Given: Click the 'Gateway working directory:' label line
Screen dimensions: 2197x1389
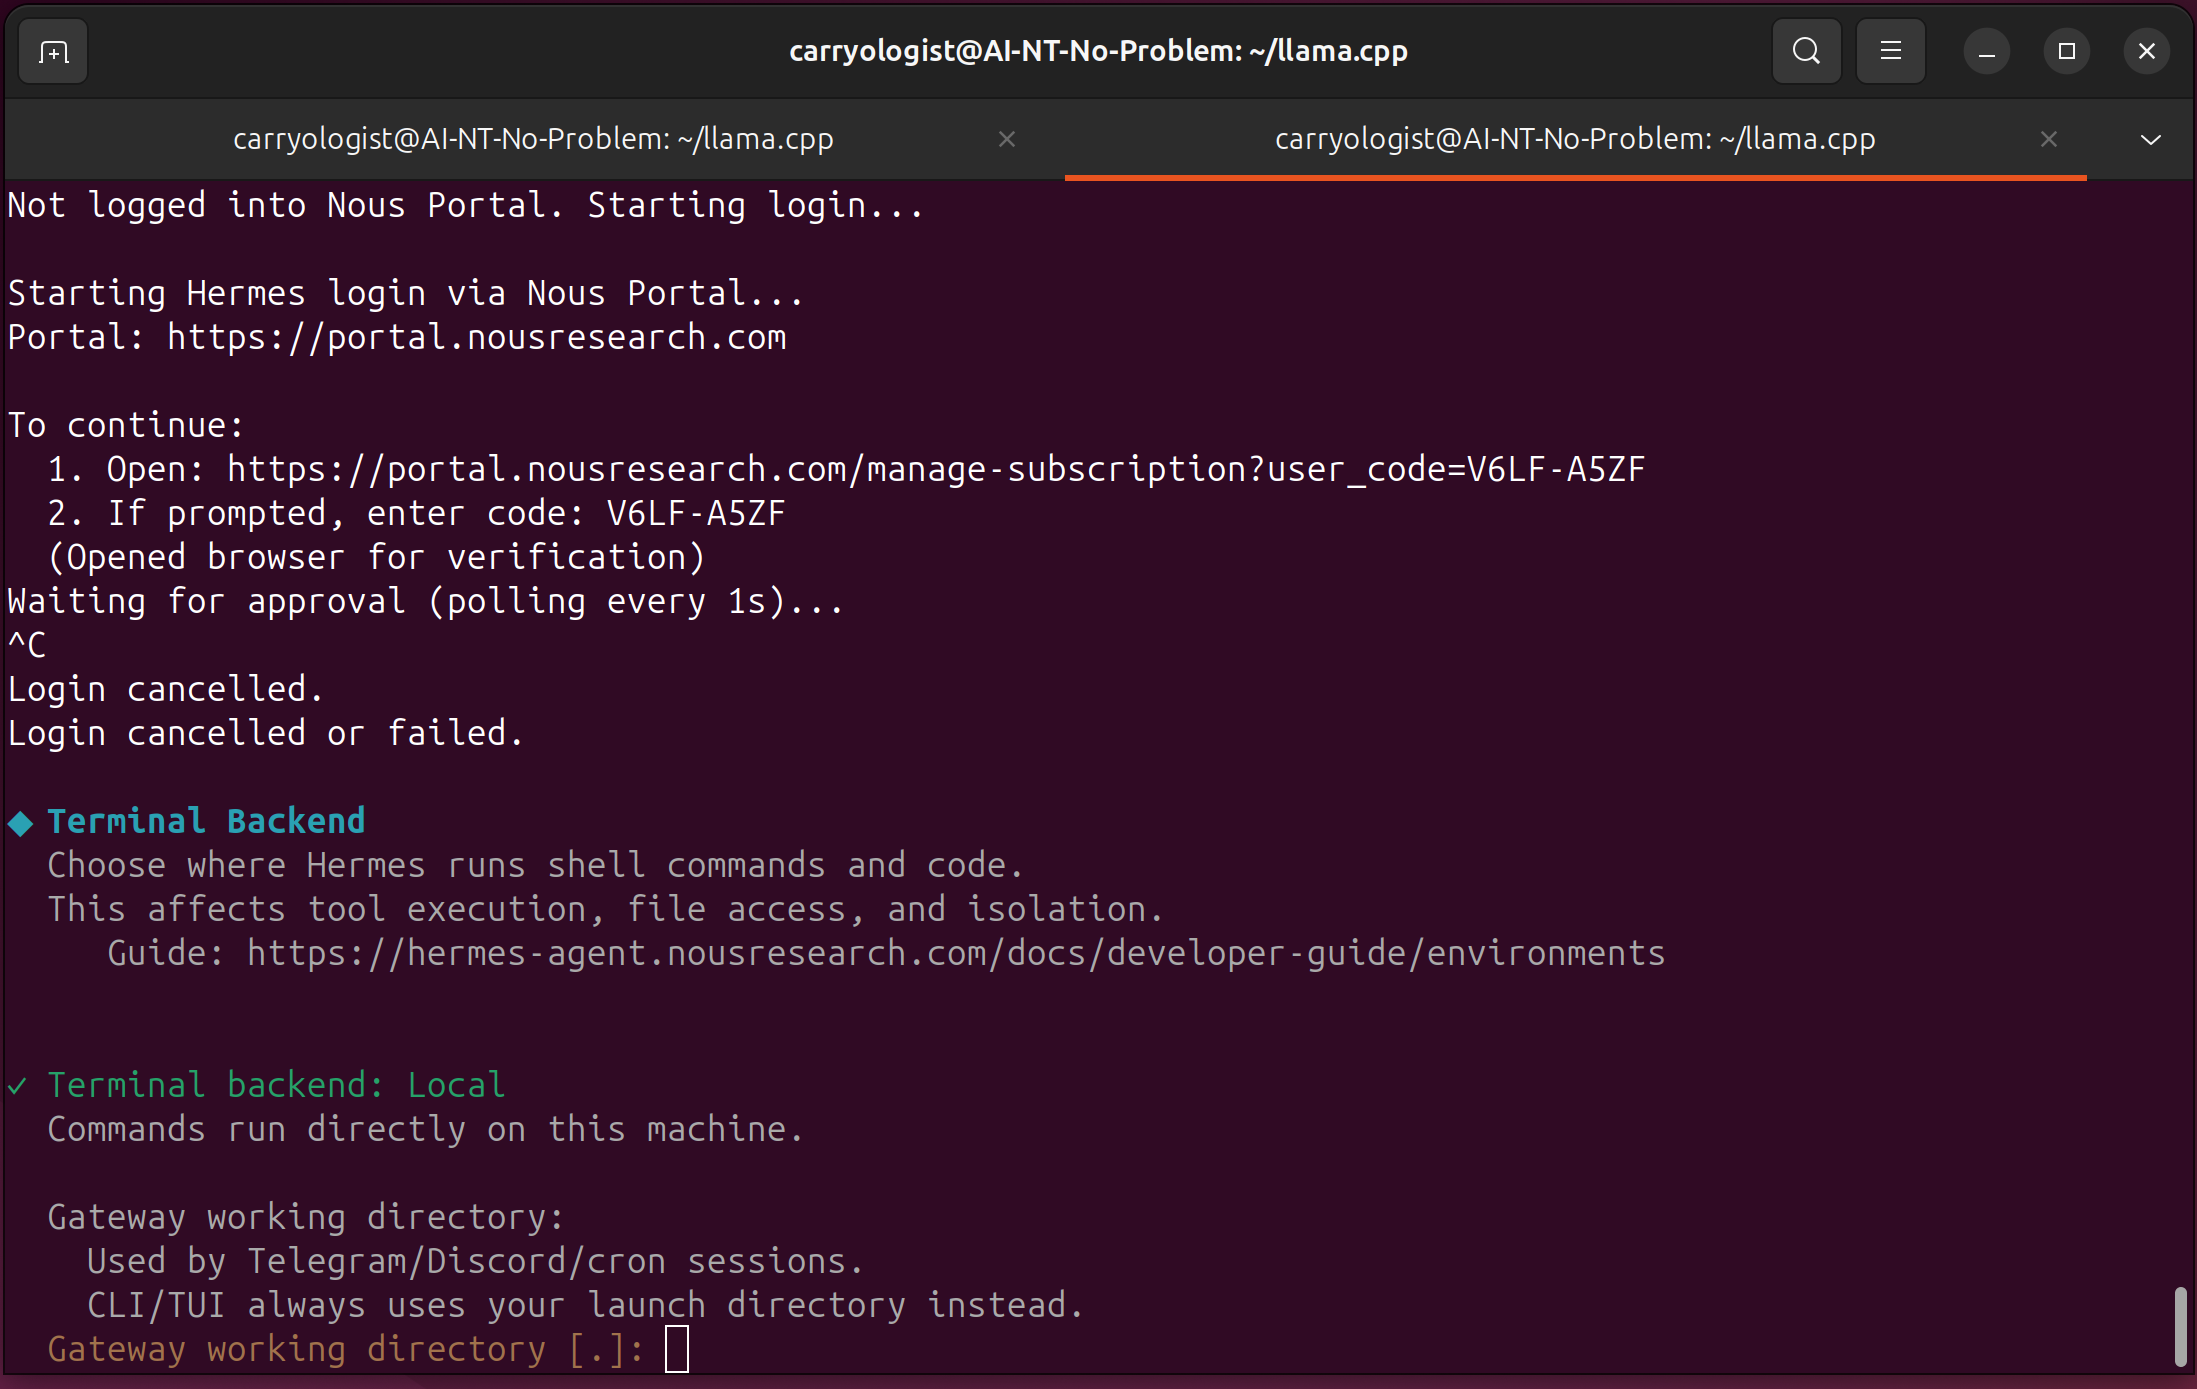Looking at the screenshot, I should [x=306, y=1218].
